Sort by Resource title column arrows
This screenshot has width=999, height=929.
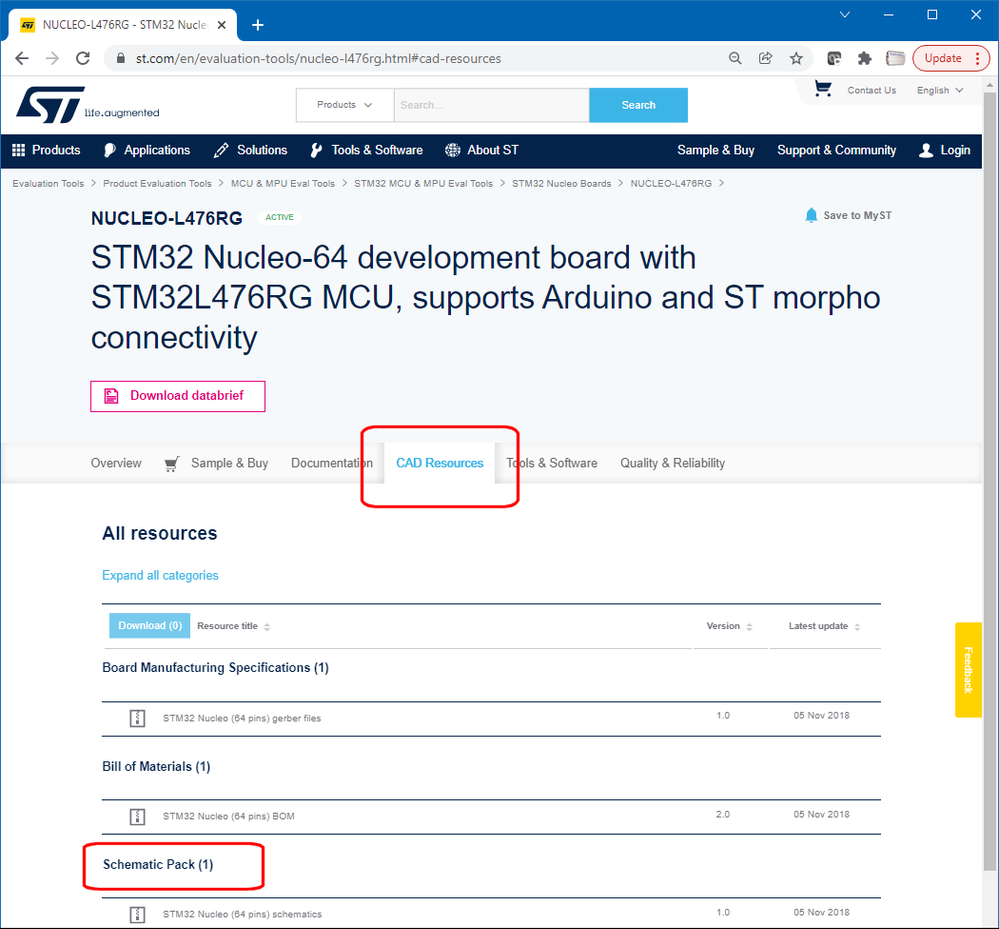266,627
